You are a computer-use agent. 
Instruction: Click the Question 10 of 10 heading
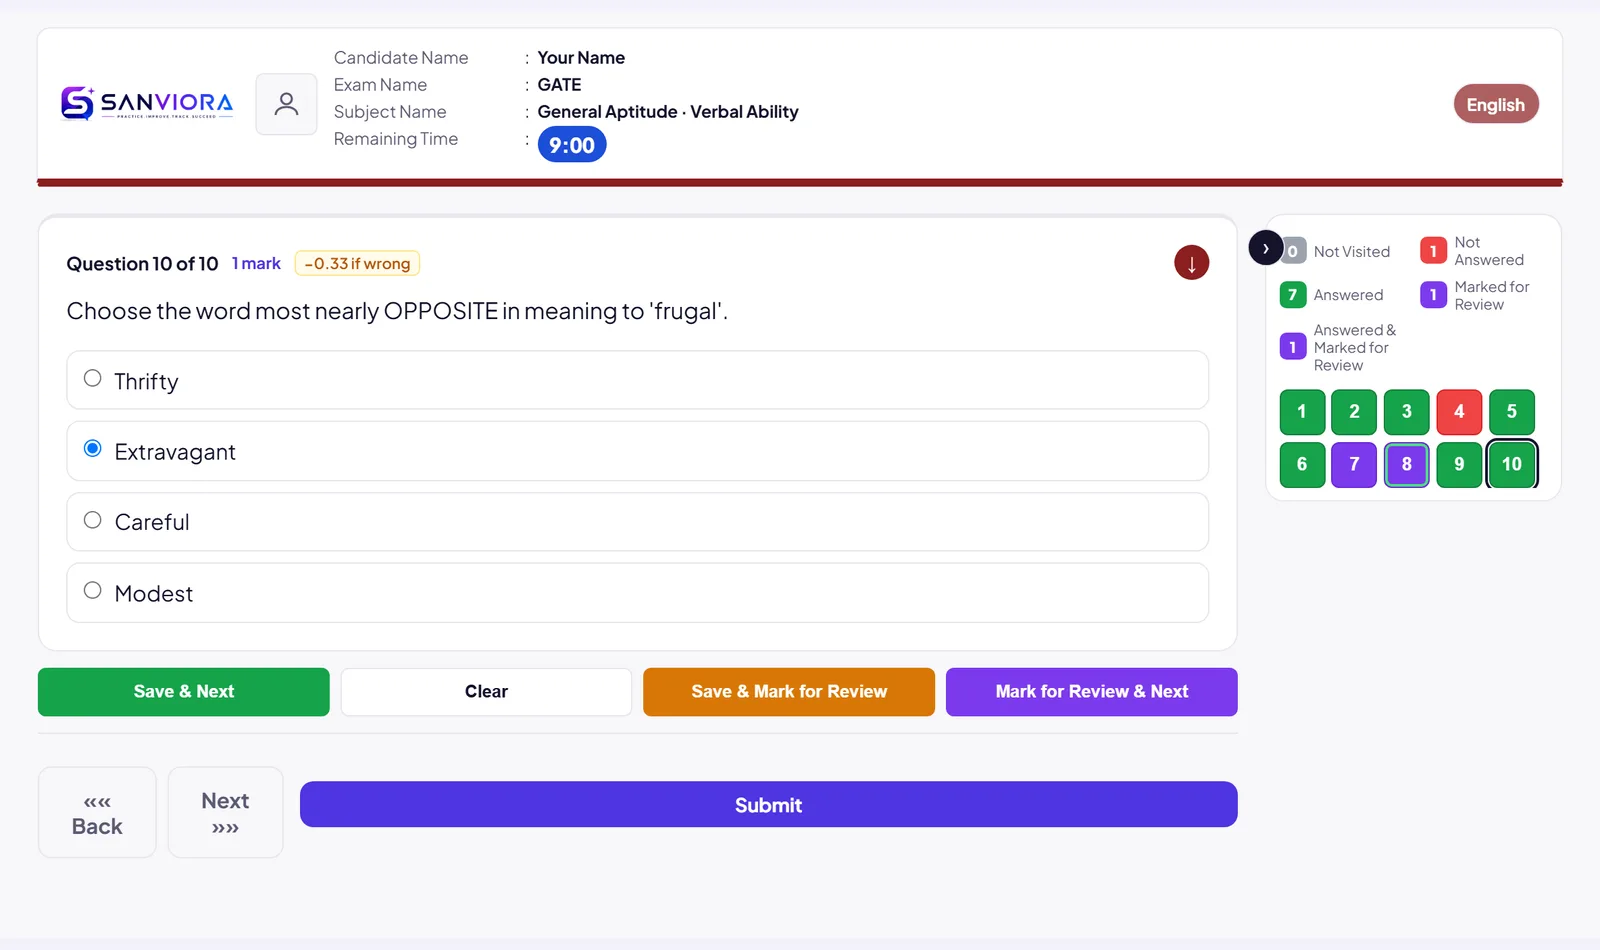click(142, 264)
